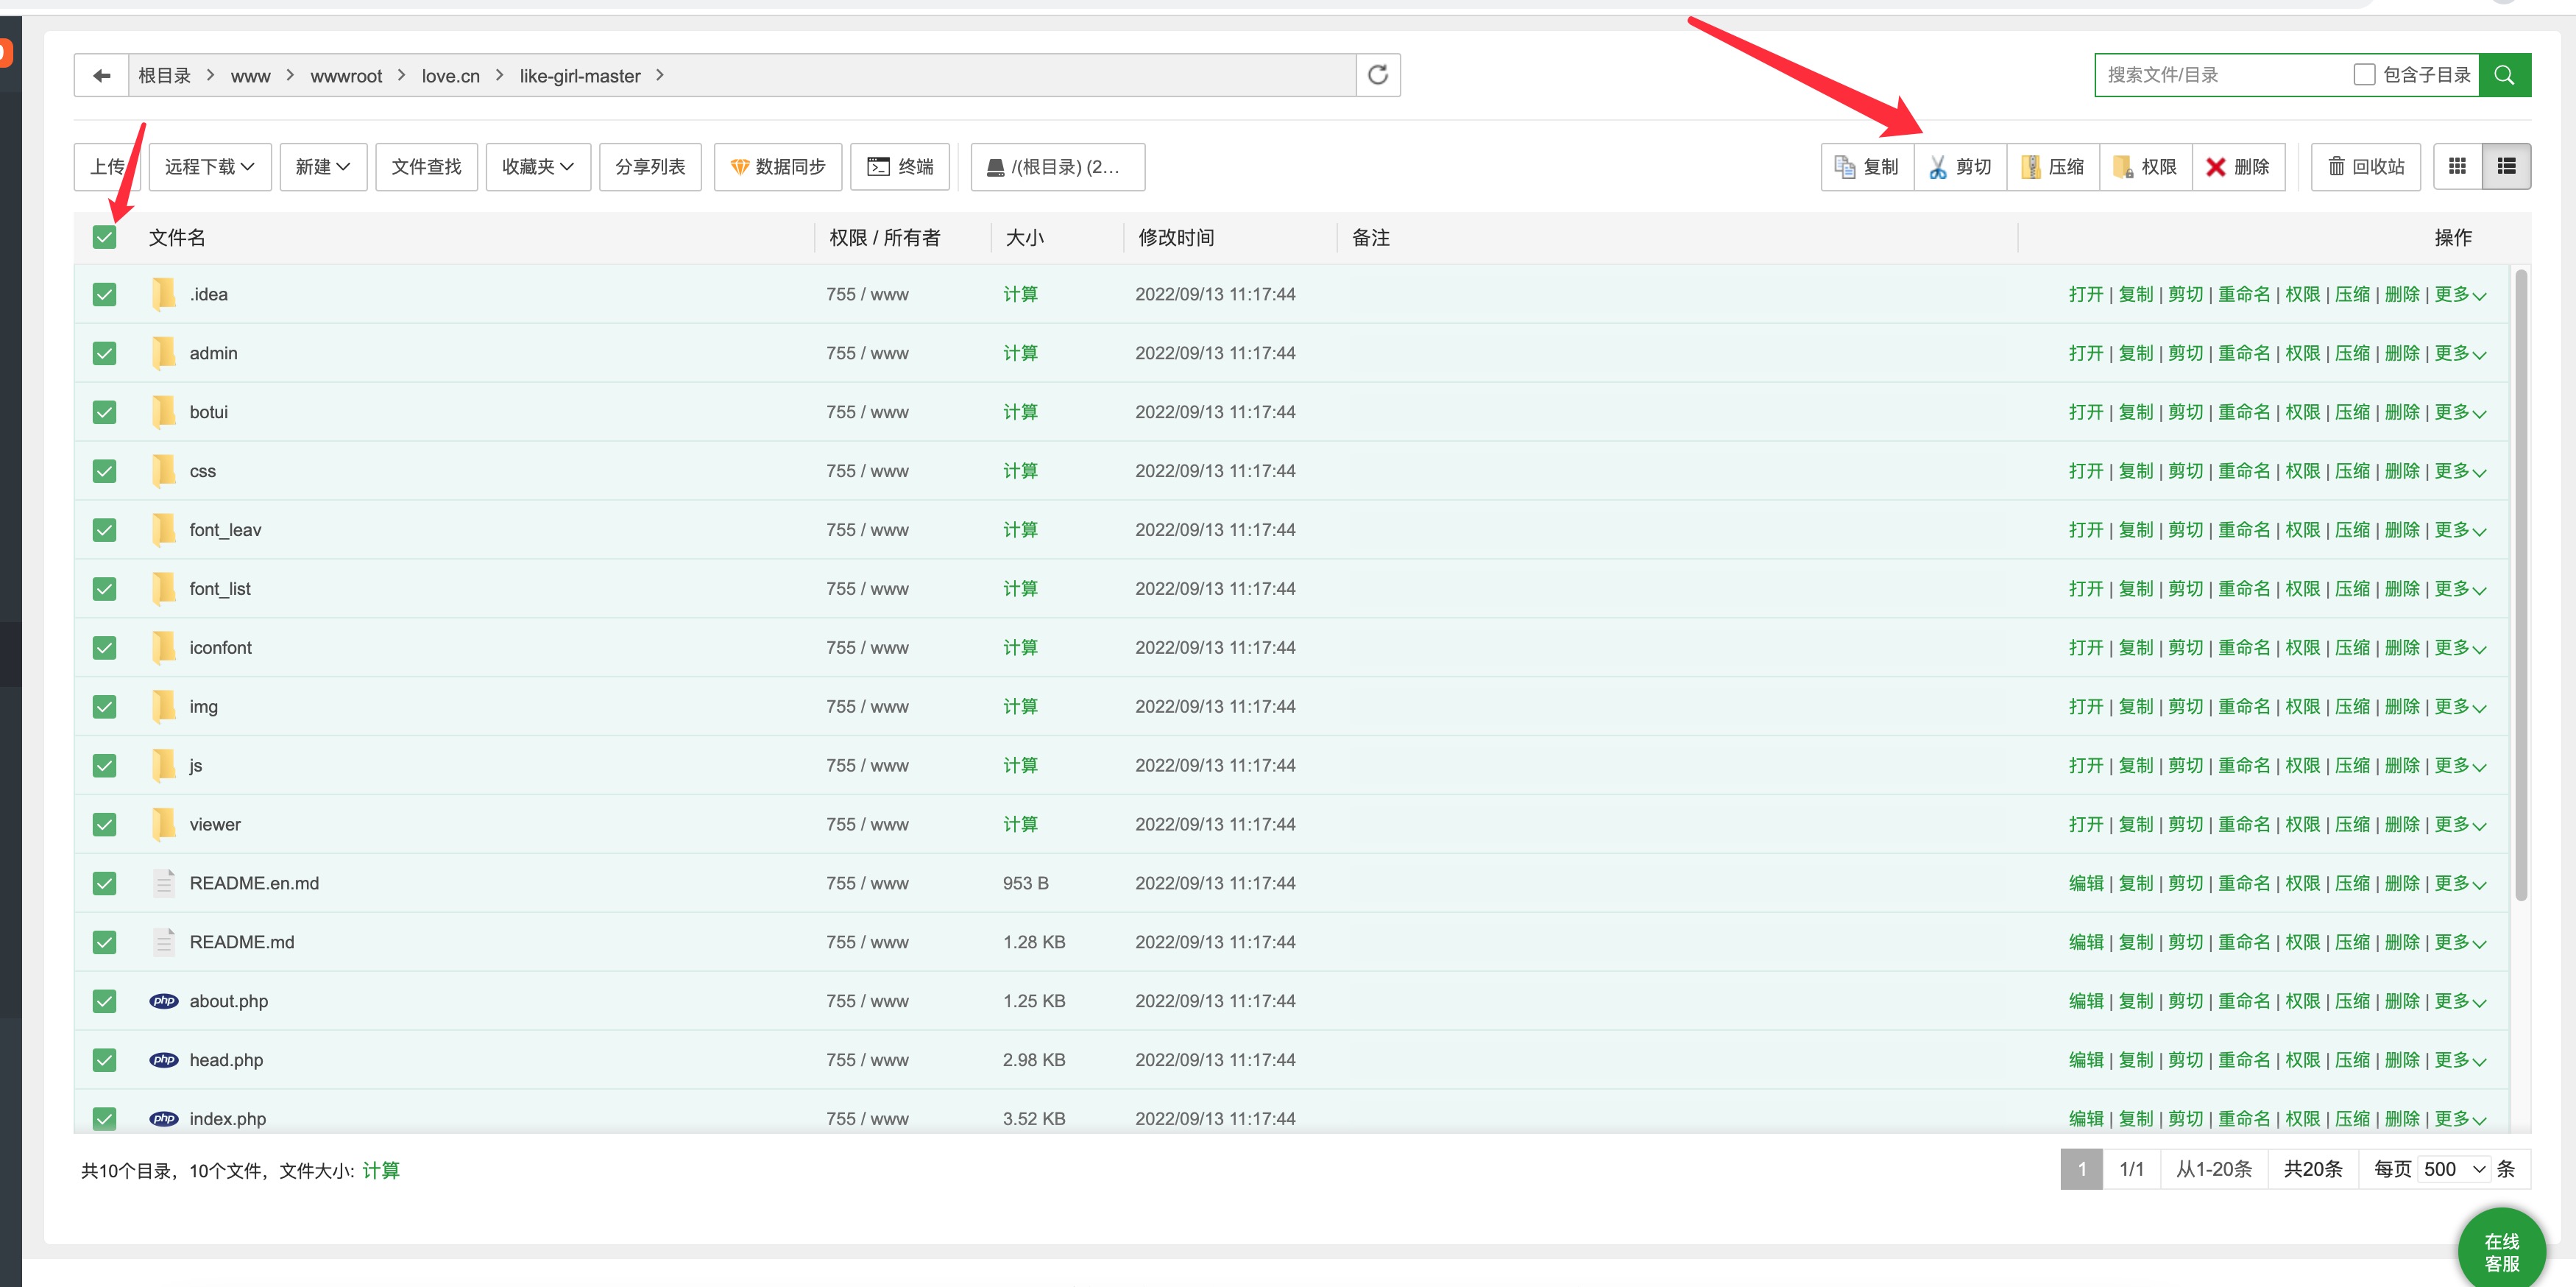The height and width of the screenshot is (1287, 2576).
Task: Click the Copy (复制) toolbar button
Action: point(1866,167)
